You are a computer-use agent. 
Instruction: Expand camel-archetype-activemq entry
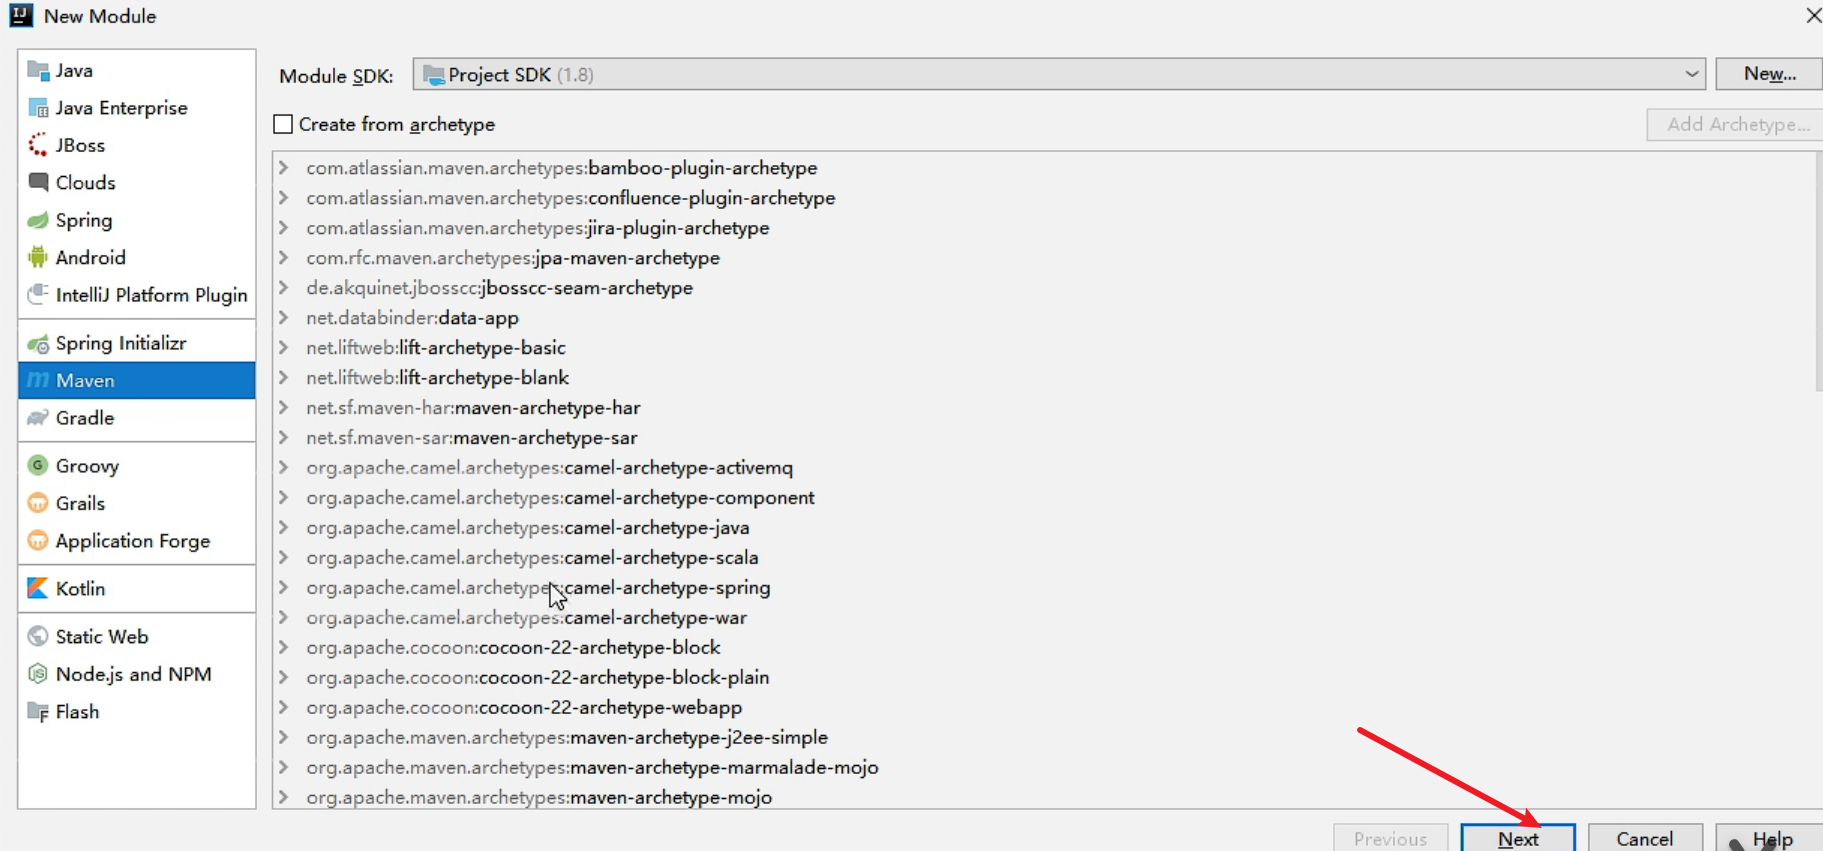pos(284,468)
